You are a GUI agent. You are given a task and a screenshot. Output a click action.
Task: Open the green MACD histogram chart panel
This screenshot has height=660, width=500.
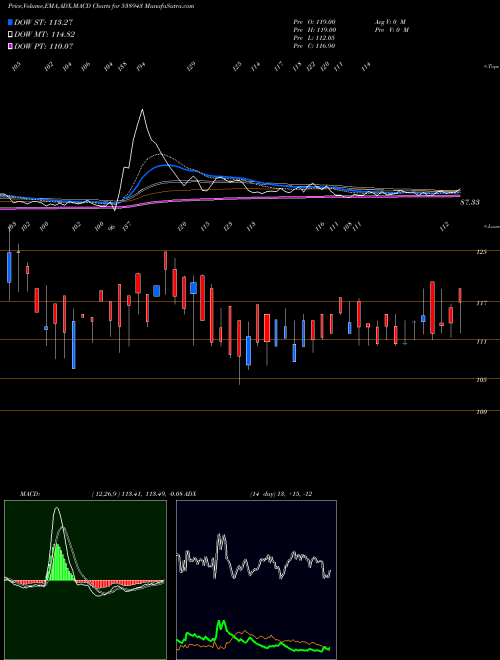[x=85, y=580]
